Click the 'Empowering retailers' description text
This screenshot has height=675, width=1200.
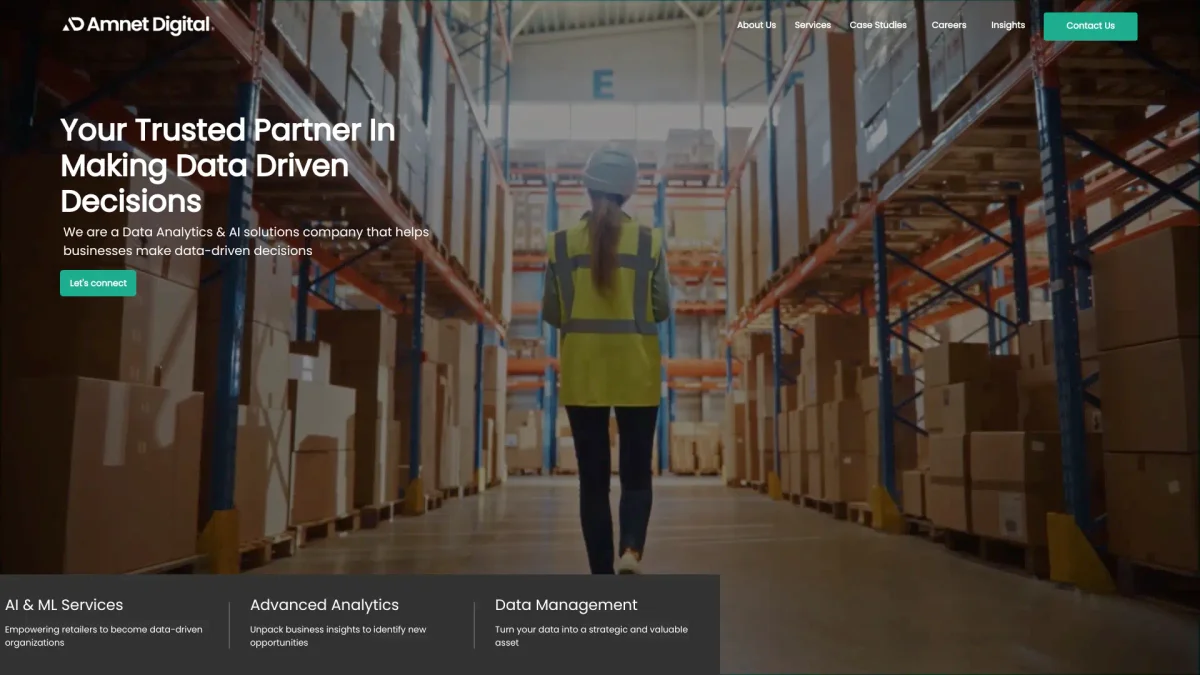pyautogui.click(x=103, y=636)
